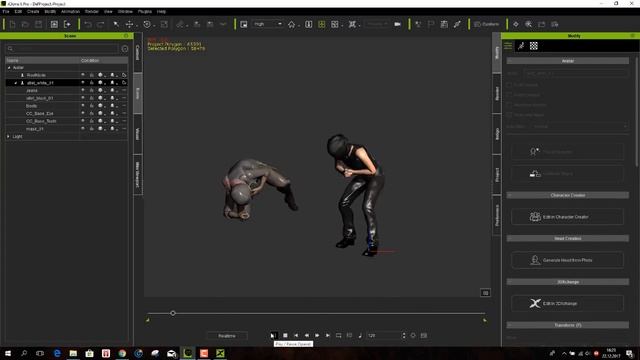Screen dimensions: 640x360
Task: Click the Realtime button in playbar
Action: tap(227, 336)
